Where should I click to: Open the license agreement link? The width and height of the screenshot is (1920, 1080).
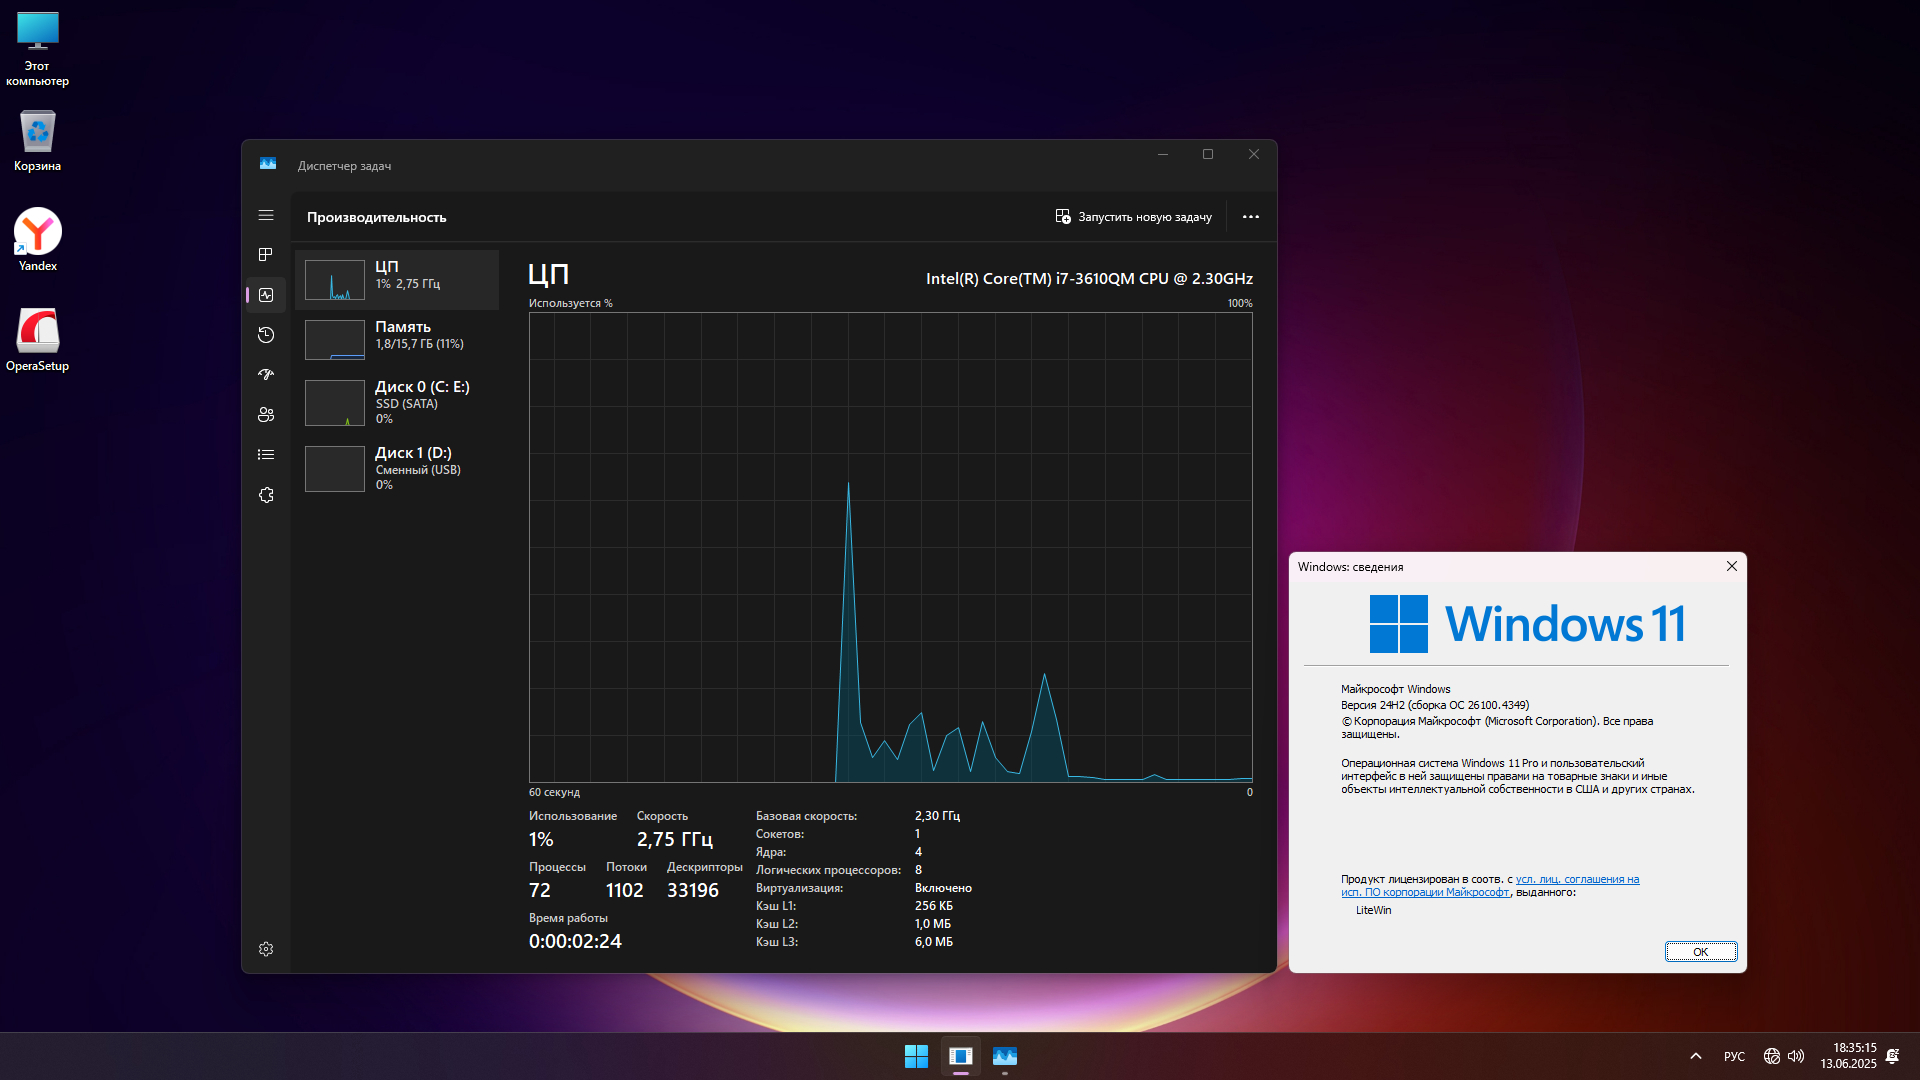click(x=1576, y=880)
